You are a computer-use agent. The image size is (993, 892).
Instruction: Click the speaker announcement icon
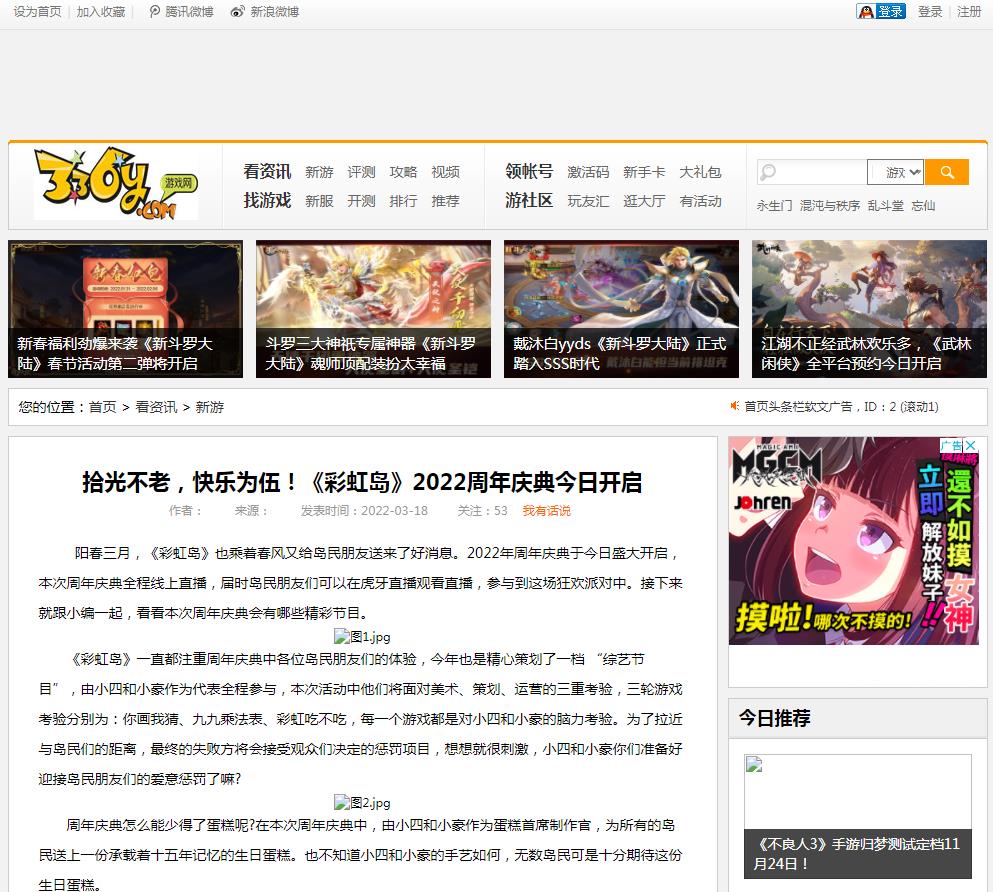point(735,406)
